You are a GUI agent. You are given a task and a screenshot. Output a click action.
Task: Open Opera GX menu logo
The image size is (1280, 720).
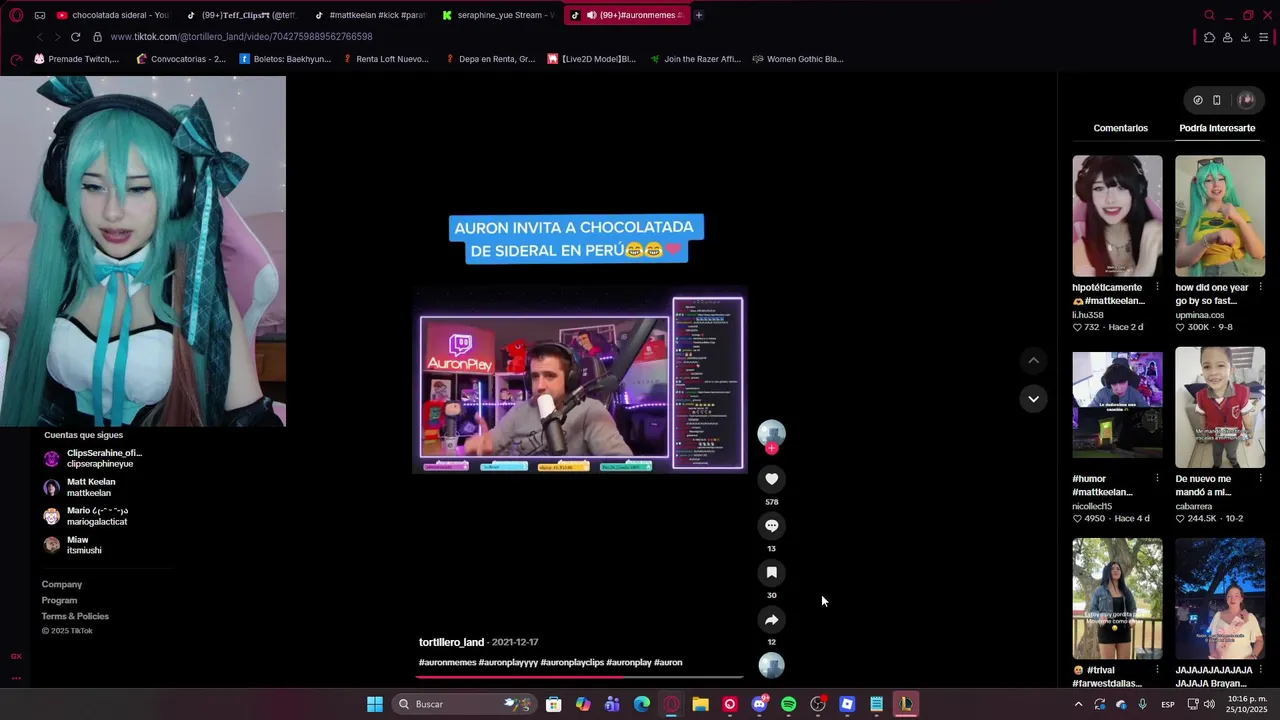click(16, 15)
